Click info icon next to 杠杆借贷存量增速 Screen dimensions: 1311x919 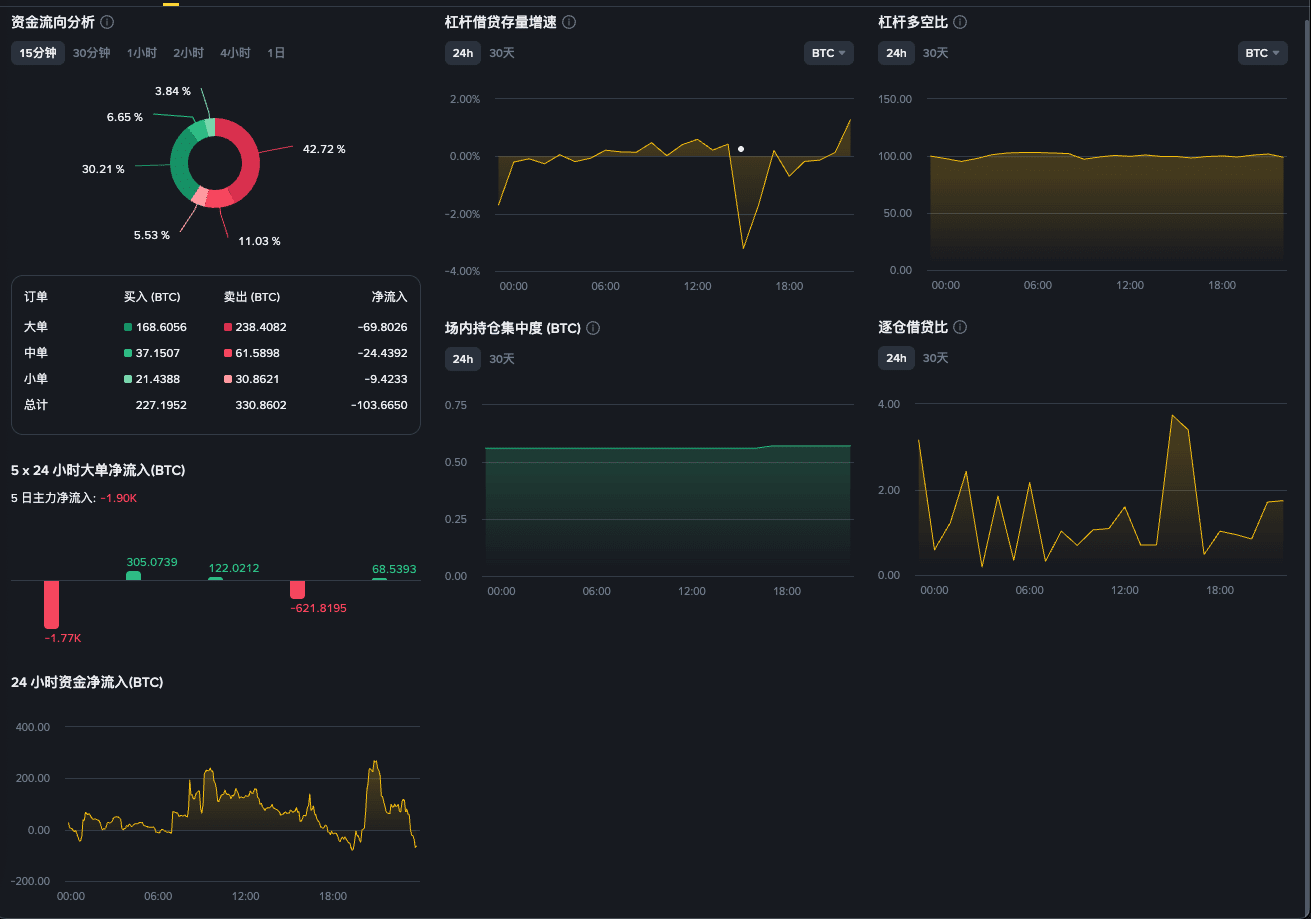coord(569,22)
